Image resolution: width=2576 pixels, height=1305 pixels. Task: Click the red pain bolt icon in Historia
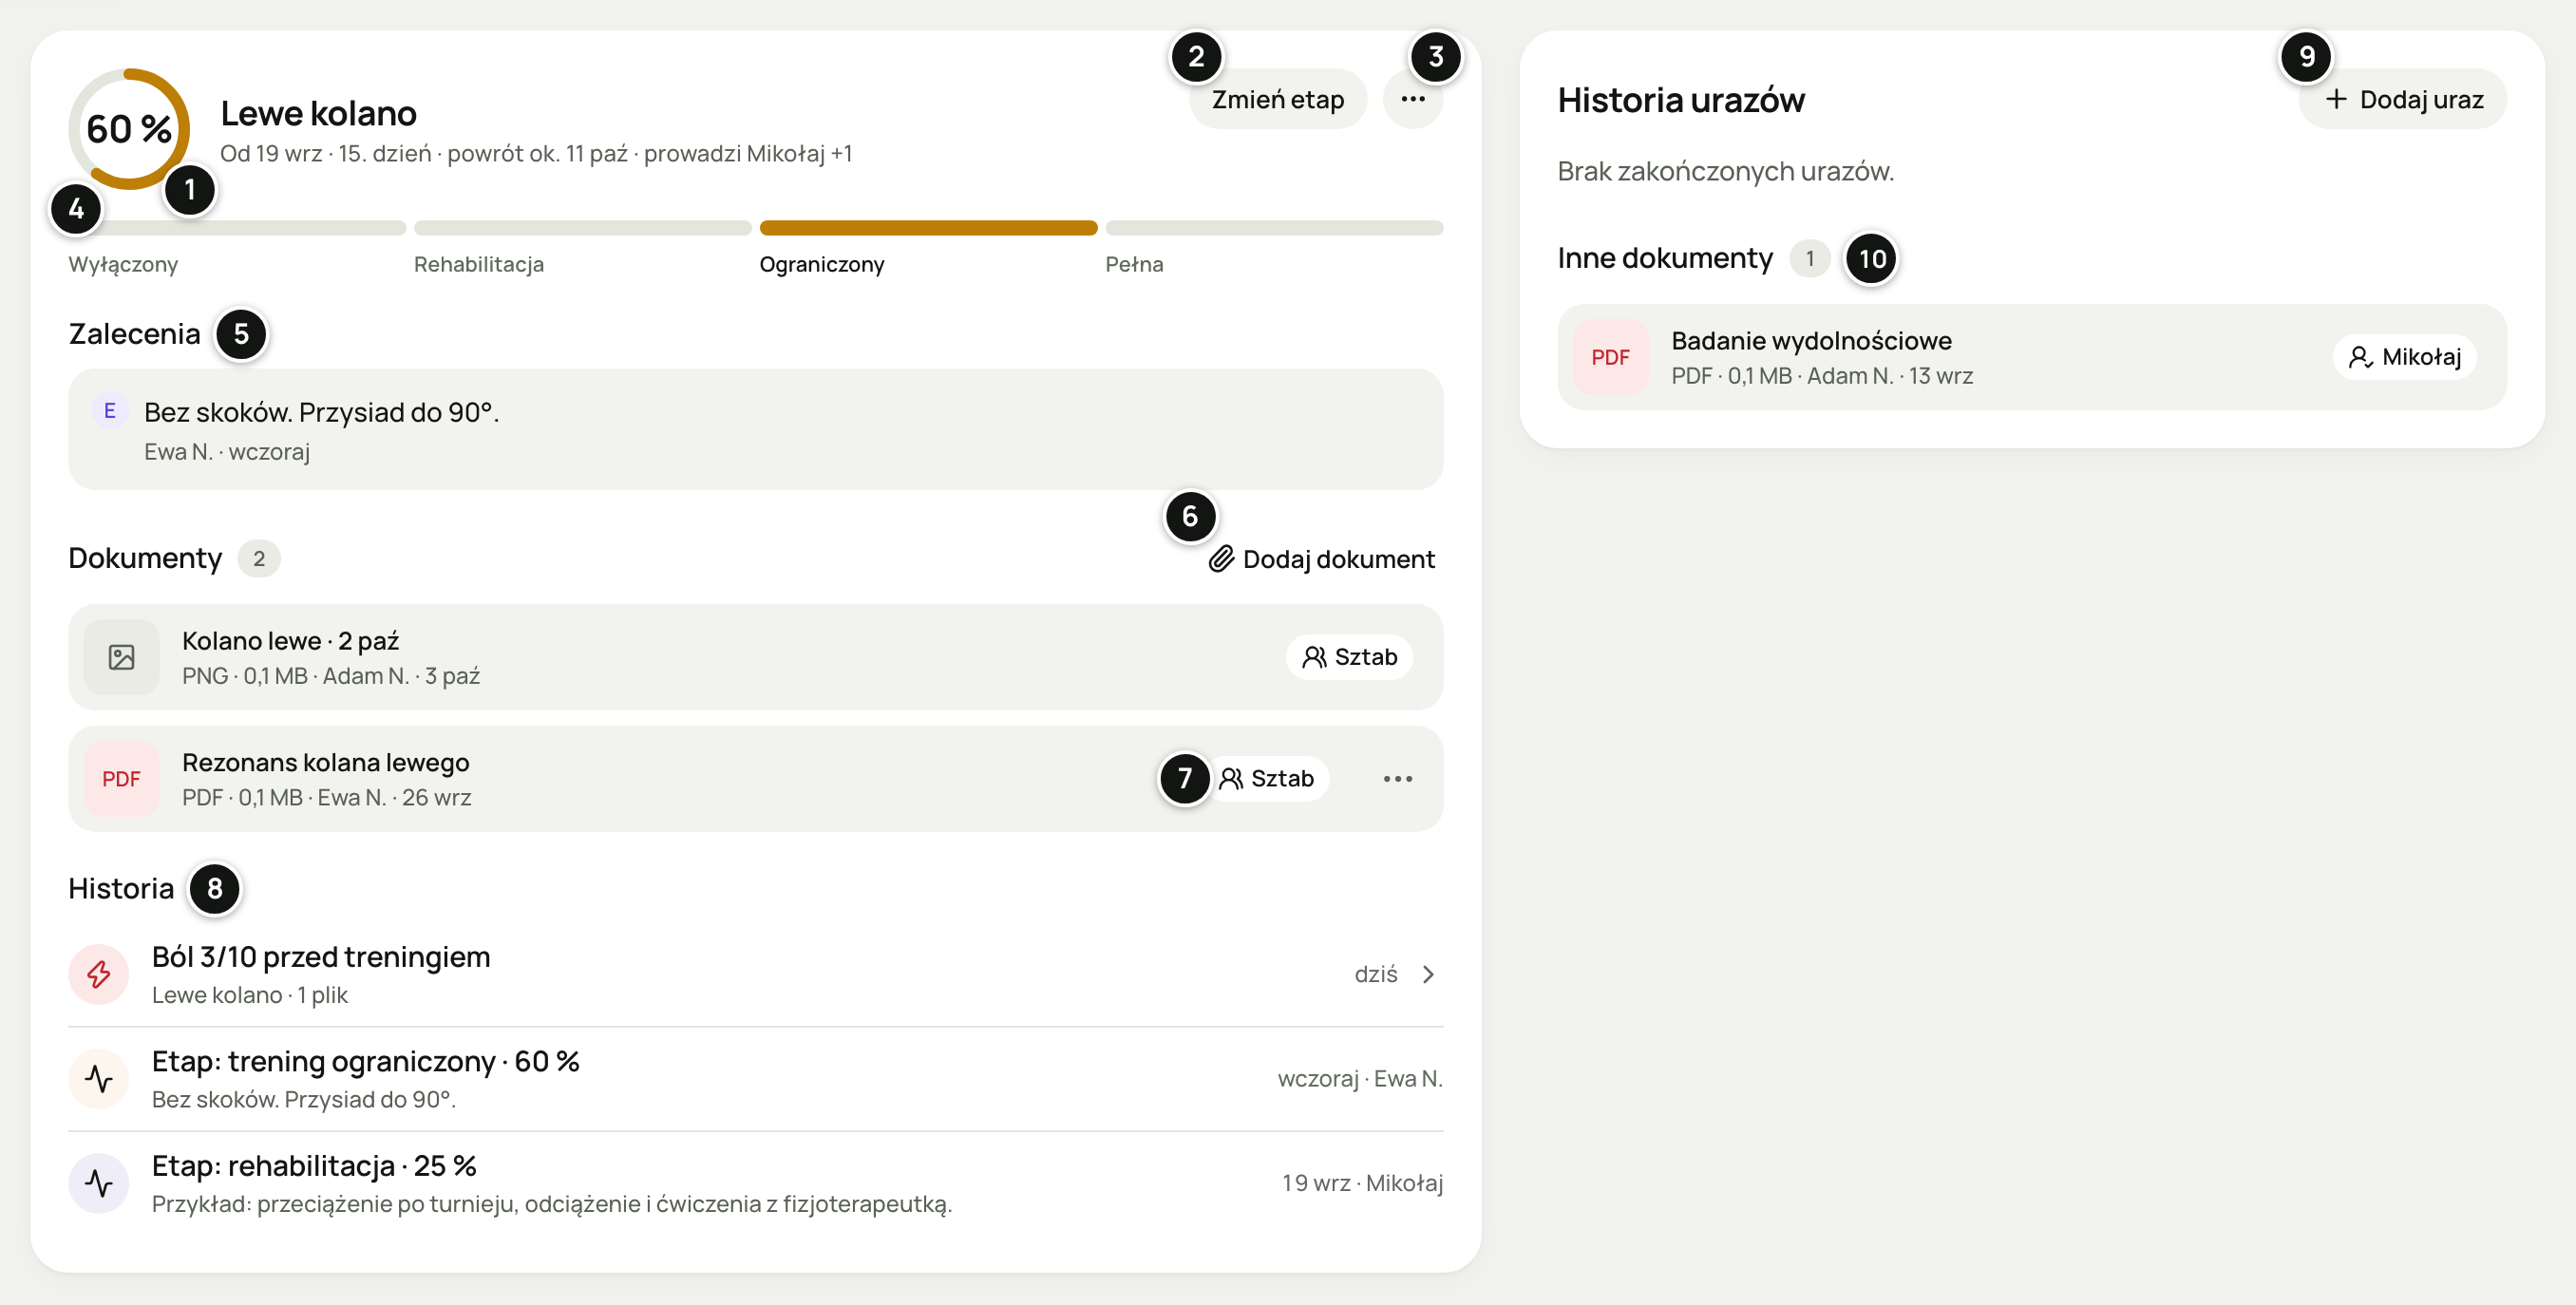point(99,974)
